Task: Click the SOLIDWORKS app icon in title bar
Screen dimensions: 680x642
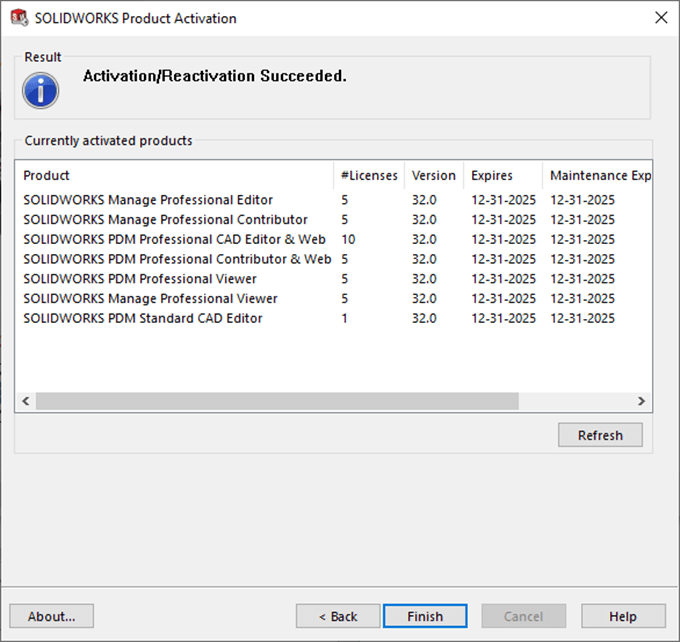Action: tap(19, 18)
